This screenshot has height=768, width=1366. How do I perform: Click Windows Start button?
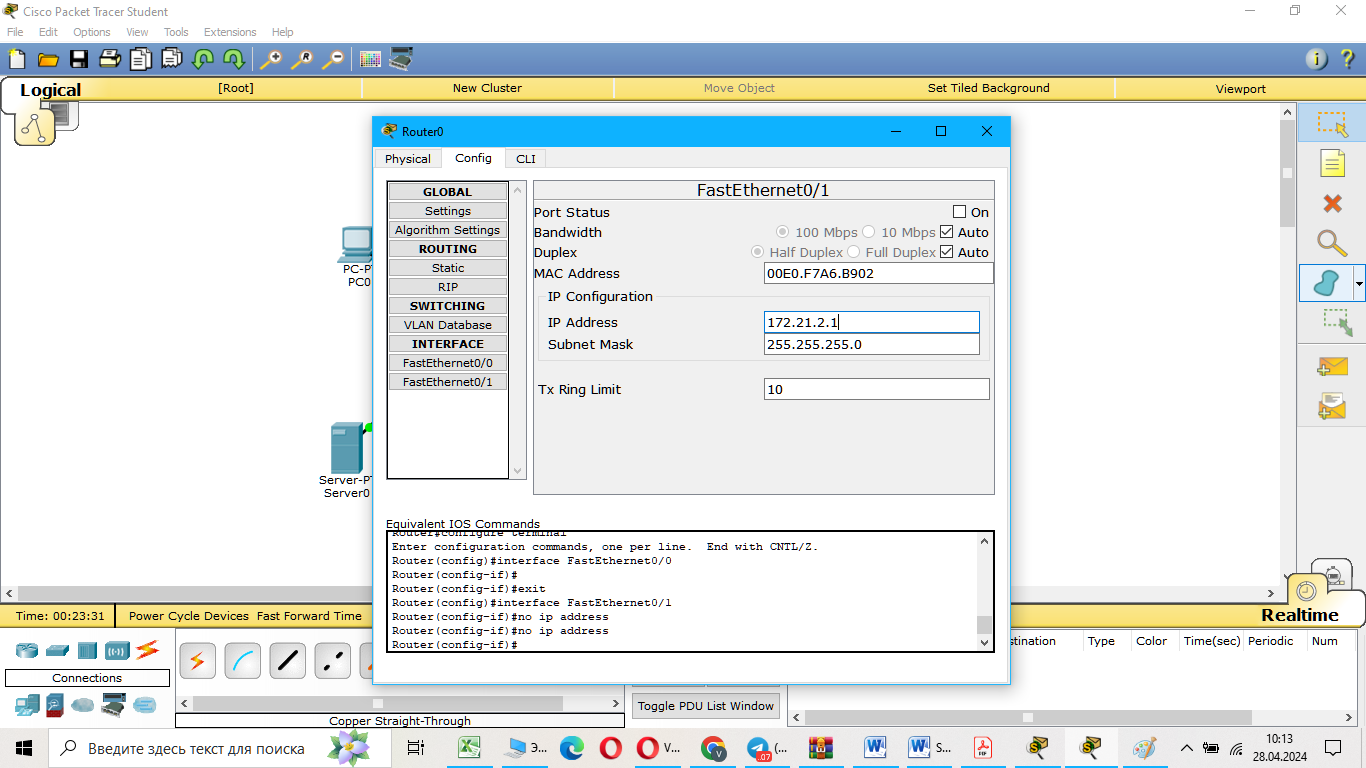point(23,748)
